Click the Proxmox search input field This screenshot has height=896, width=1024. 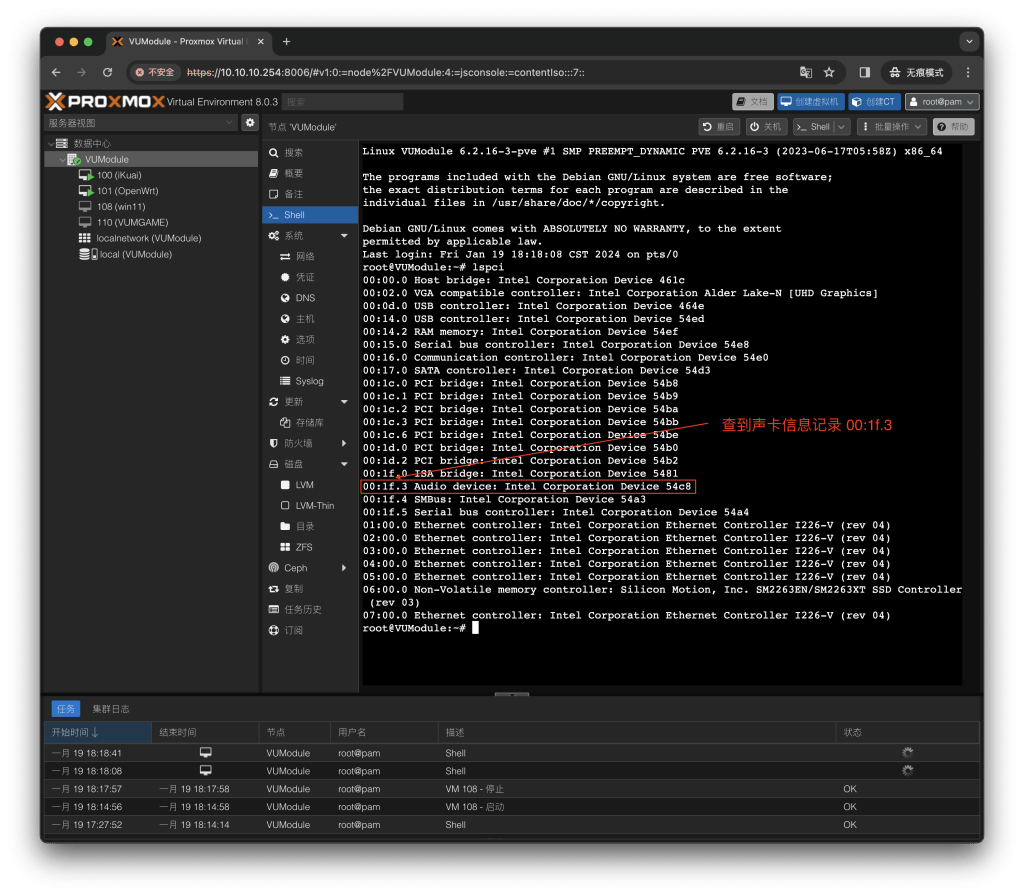coord(343,102)
